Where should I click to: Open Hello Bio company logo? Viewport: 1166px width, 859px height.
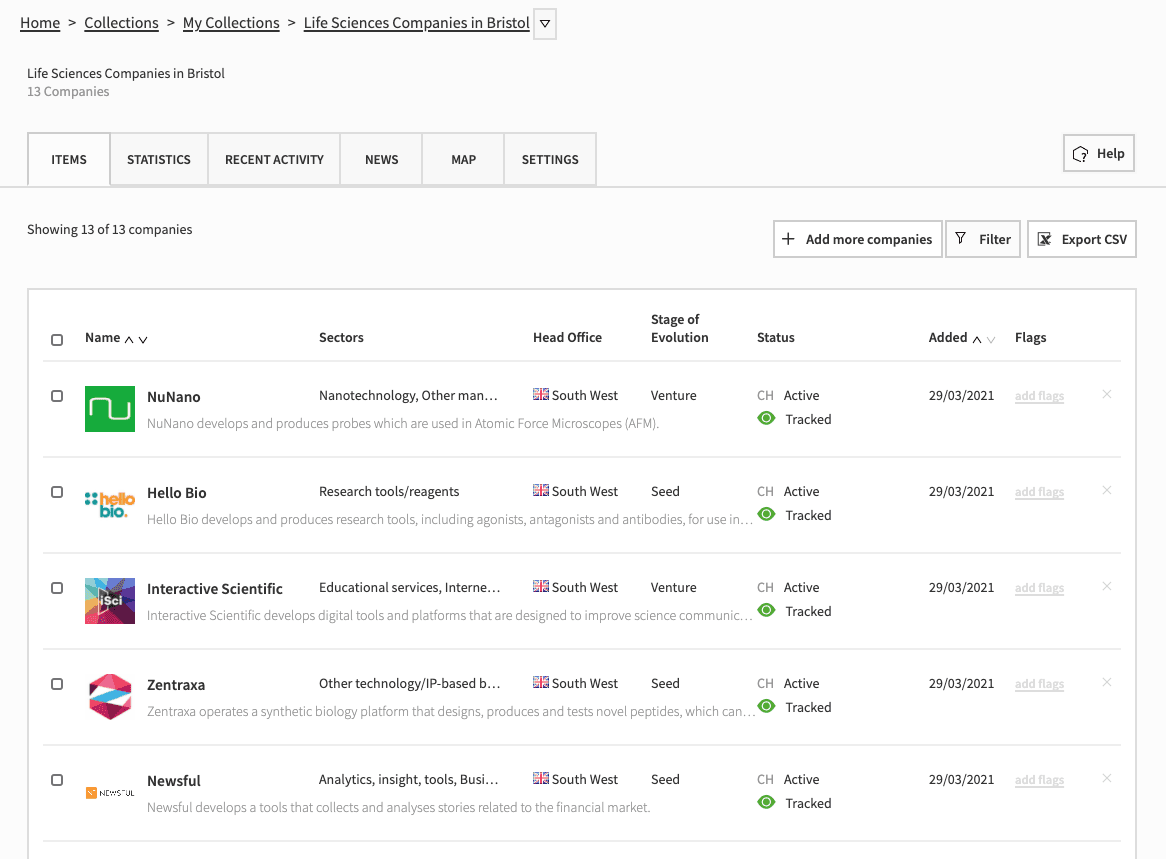pos(110,504)
